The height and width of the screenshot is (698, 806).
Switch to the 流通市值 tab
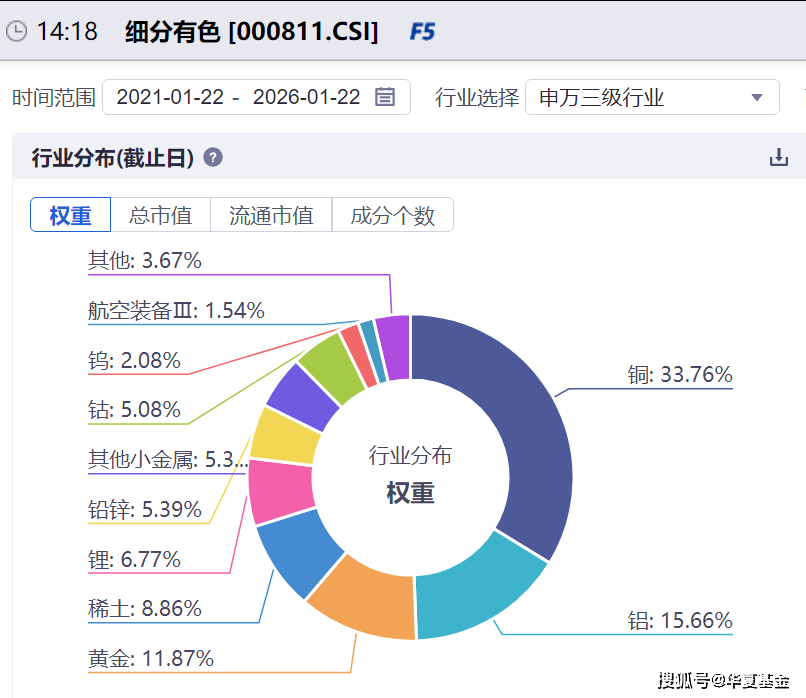[x=271, y=215]
